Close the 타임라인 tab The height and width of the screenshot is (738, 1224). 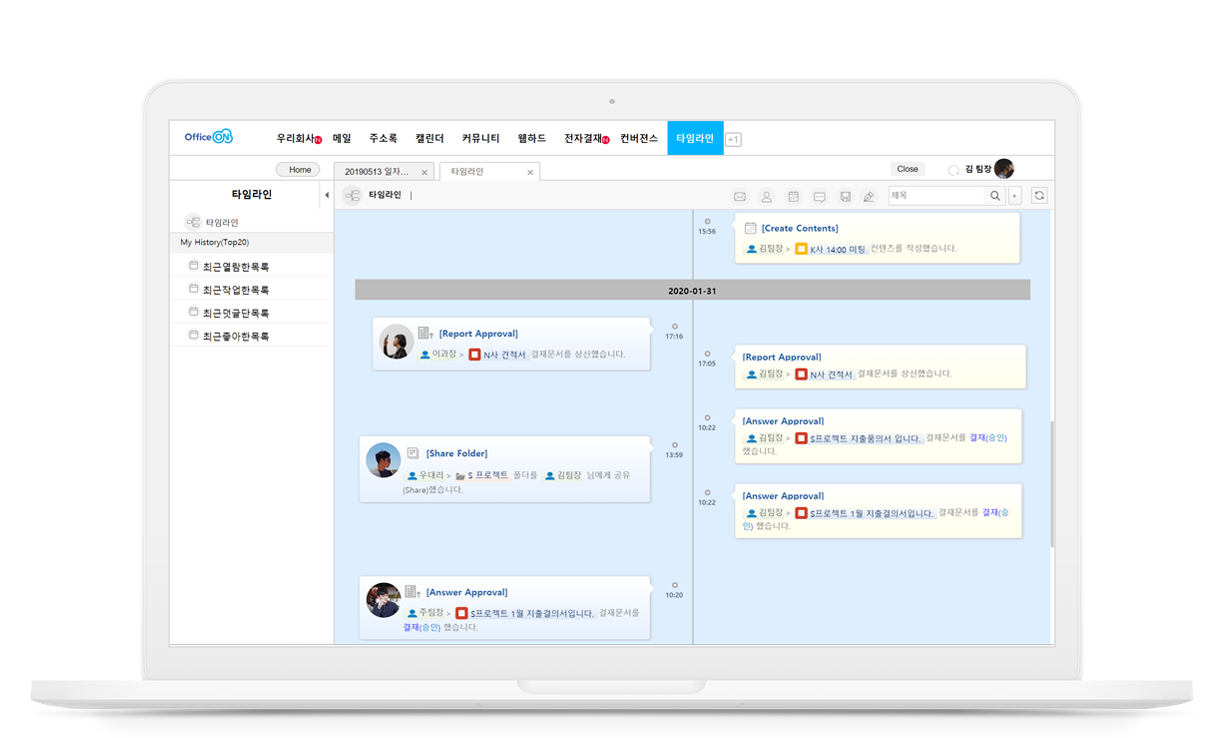(530, 172)
